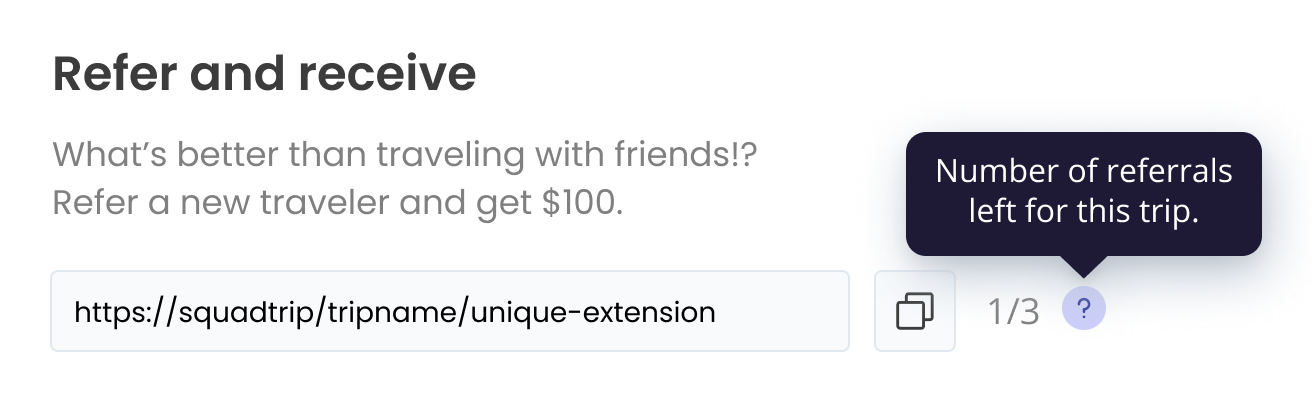Click the "Refer a new traveler" text line
This screenshot has height=402, width=1312.
[x=337, y=203]
